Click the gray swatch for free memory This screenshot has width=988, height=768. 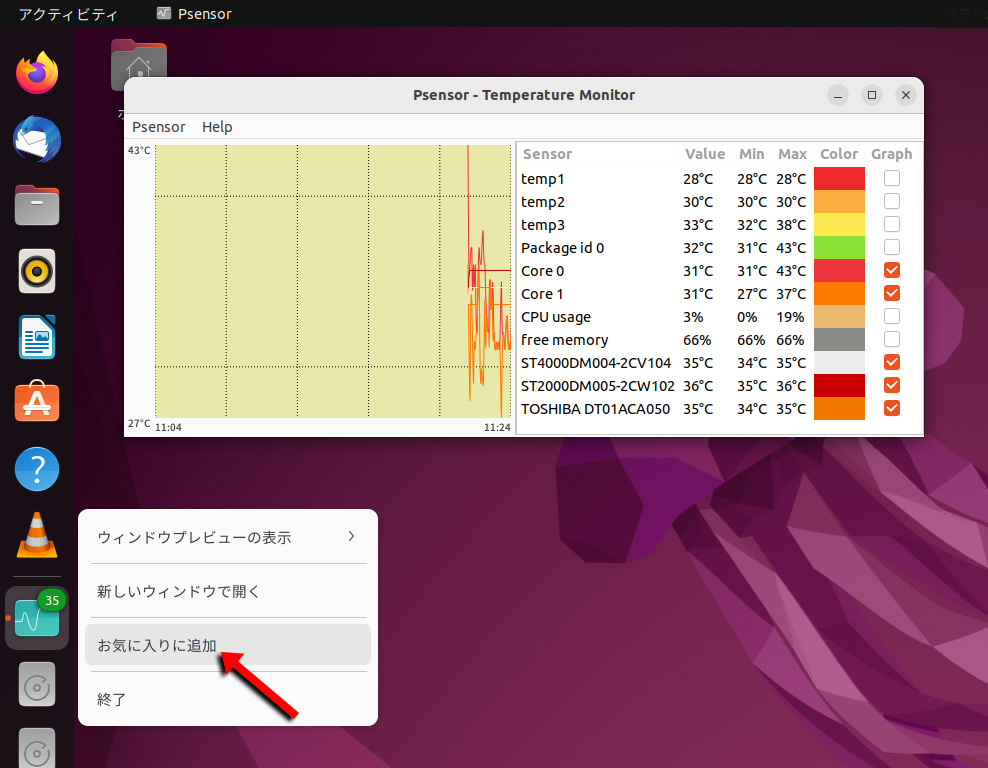click(x=839, y=339)
